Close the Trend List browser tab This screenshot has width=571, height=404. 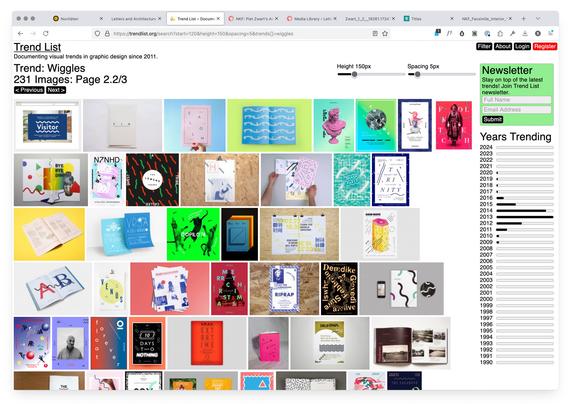pos(218,19)
